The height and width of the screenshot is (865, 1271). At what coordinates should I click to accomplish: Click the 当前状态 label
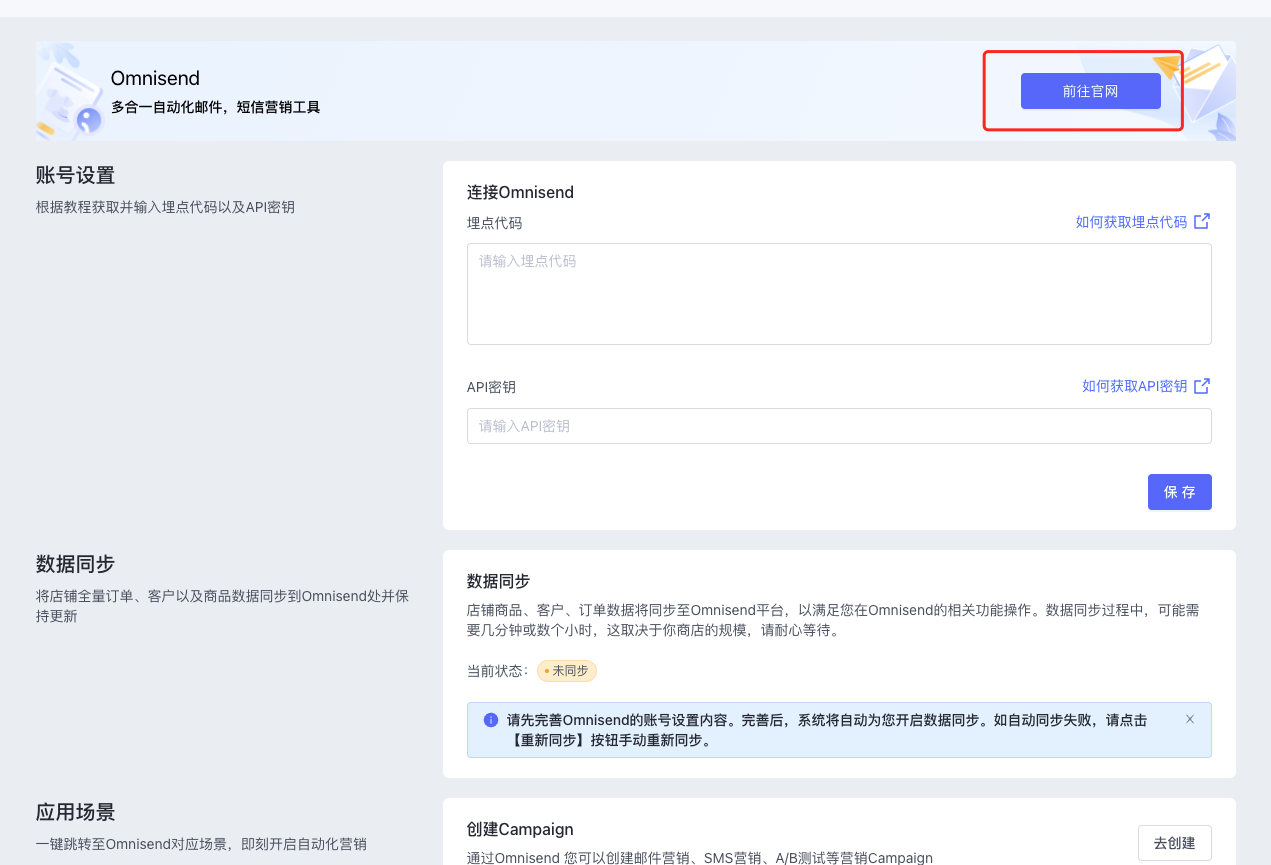click(498, 671)
